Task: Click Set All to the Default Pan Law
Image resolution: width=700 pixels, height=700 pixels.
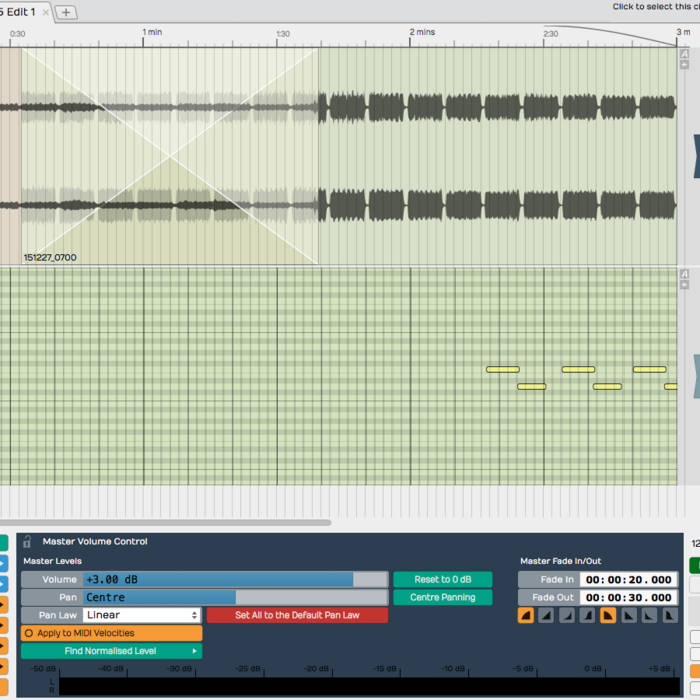Action: click(297, 615)
